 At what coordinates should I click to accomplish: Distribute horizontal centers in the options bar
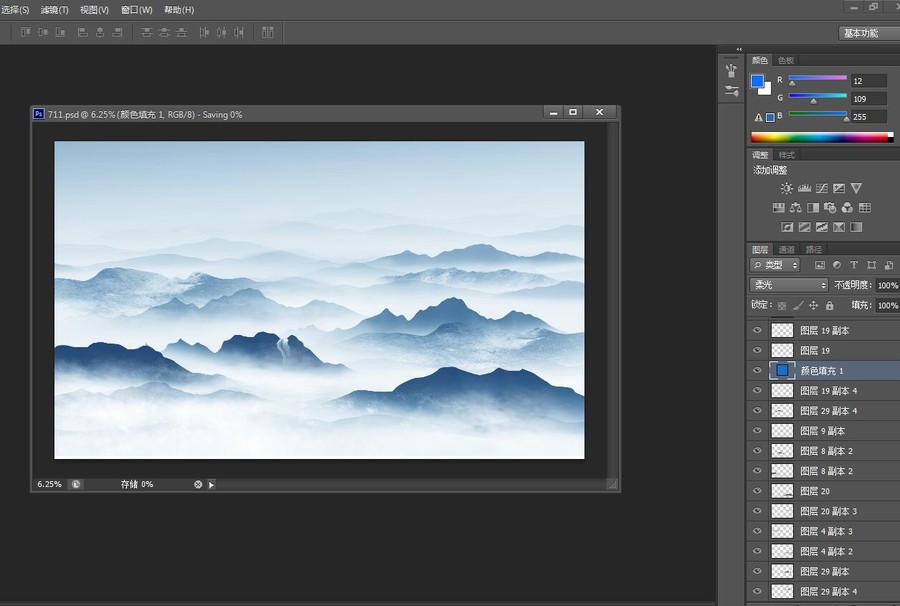pos(222,33)
